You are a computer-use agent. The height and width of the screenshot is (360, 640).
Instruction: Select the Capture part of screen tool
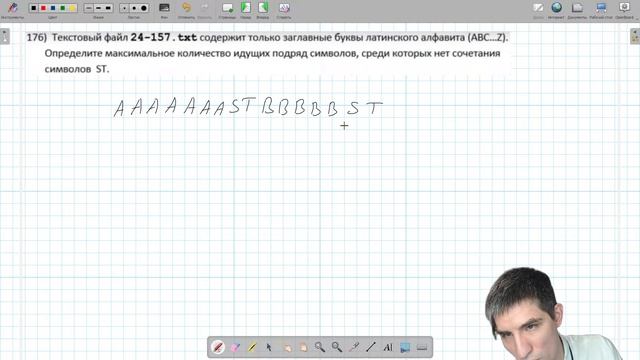(x=405, y=347)
